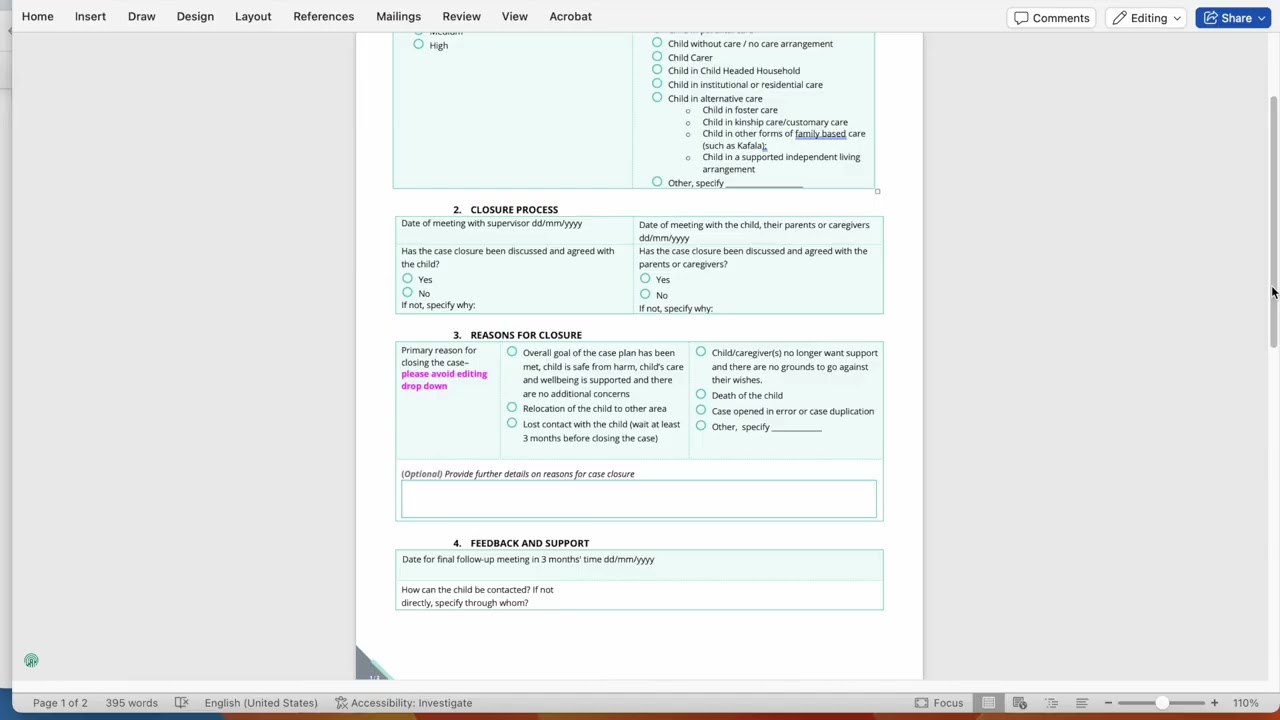Select 'Relocation of the child to other area'

coord(512,407)
